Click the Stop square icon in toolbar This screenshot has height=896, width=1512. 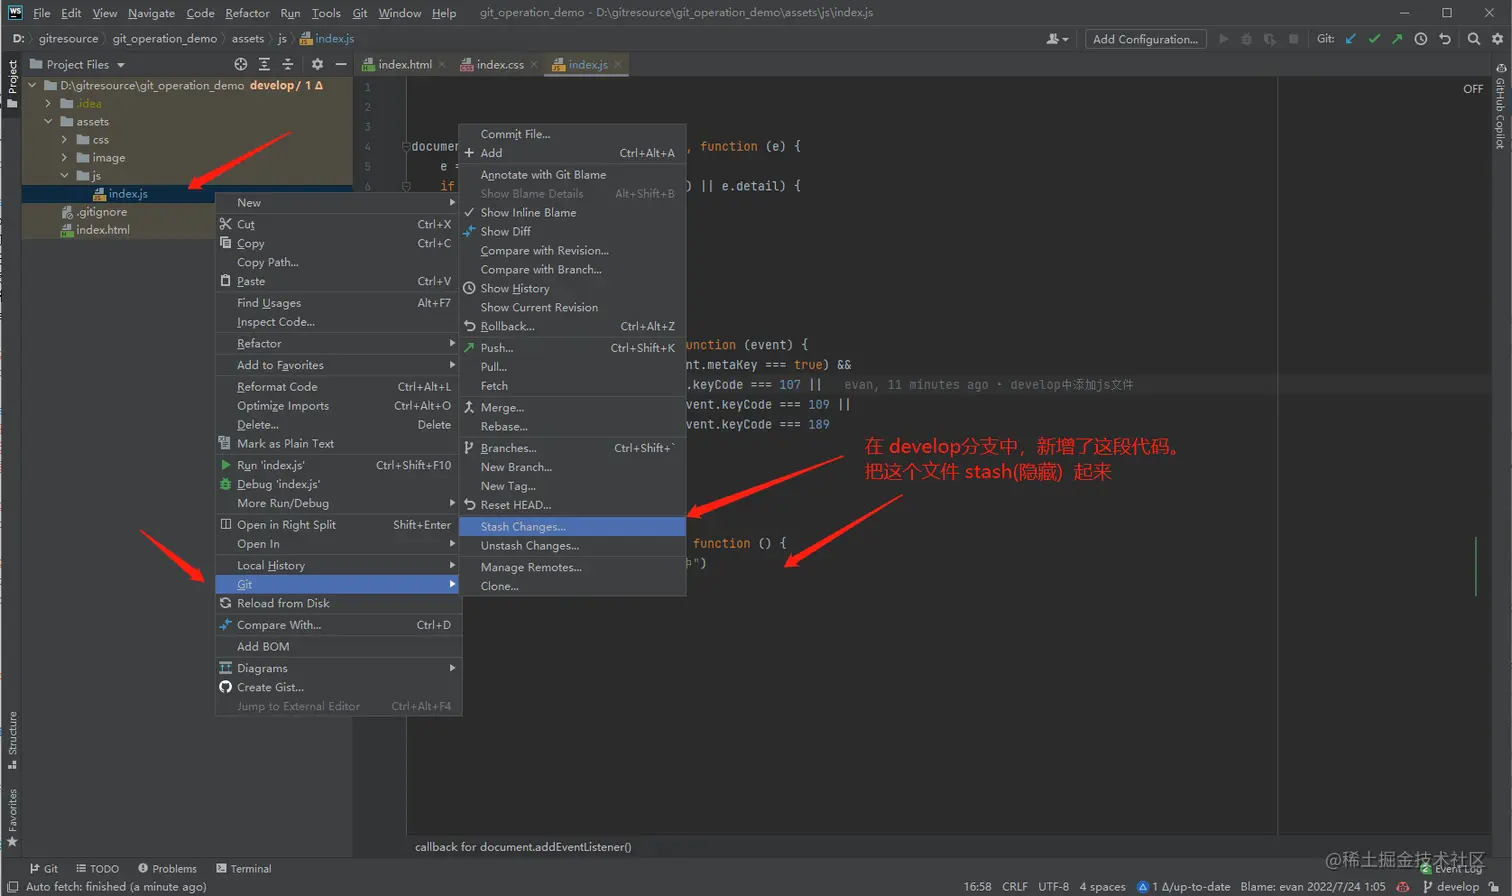click(x=1293, y=39)
